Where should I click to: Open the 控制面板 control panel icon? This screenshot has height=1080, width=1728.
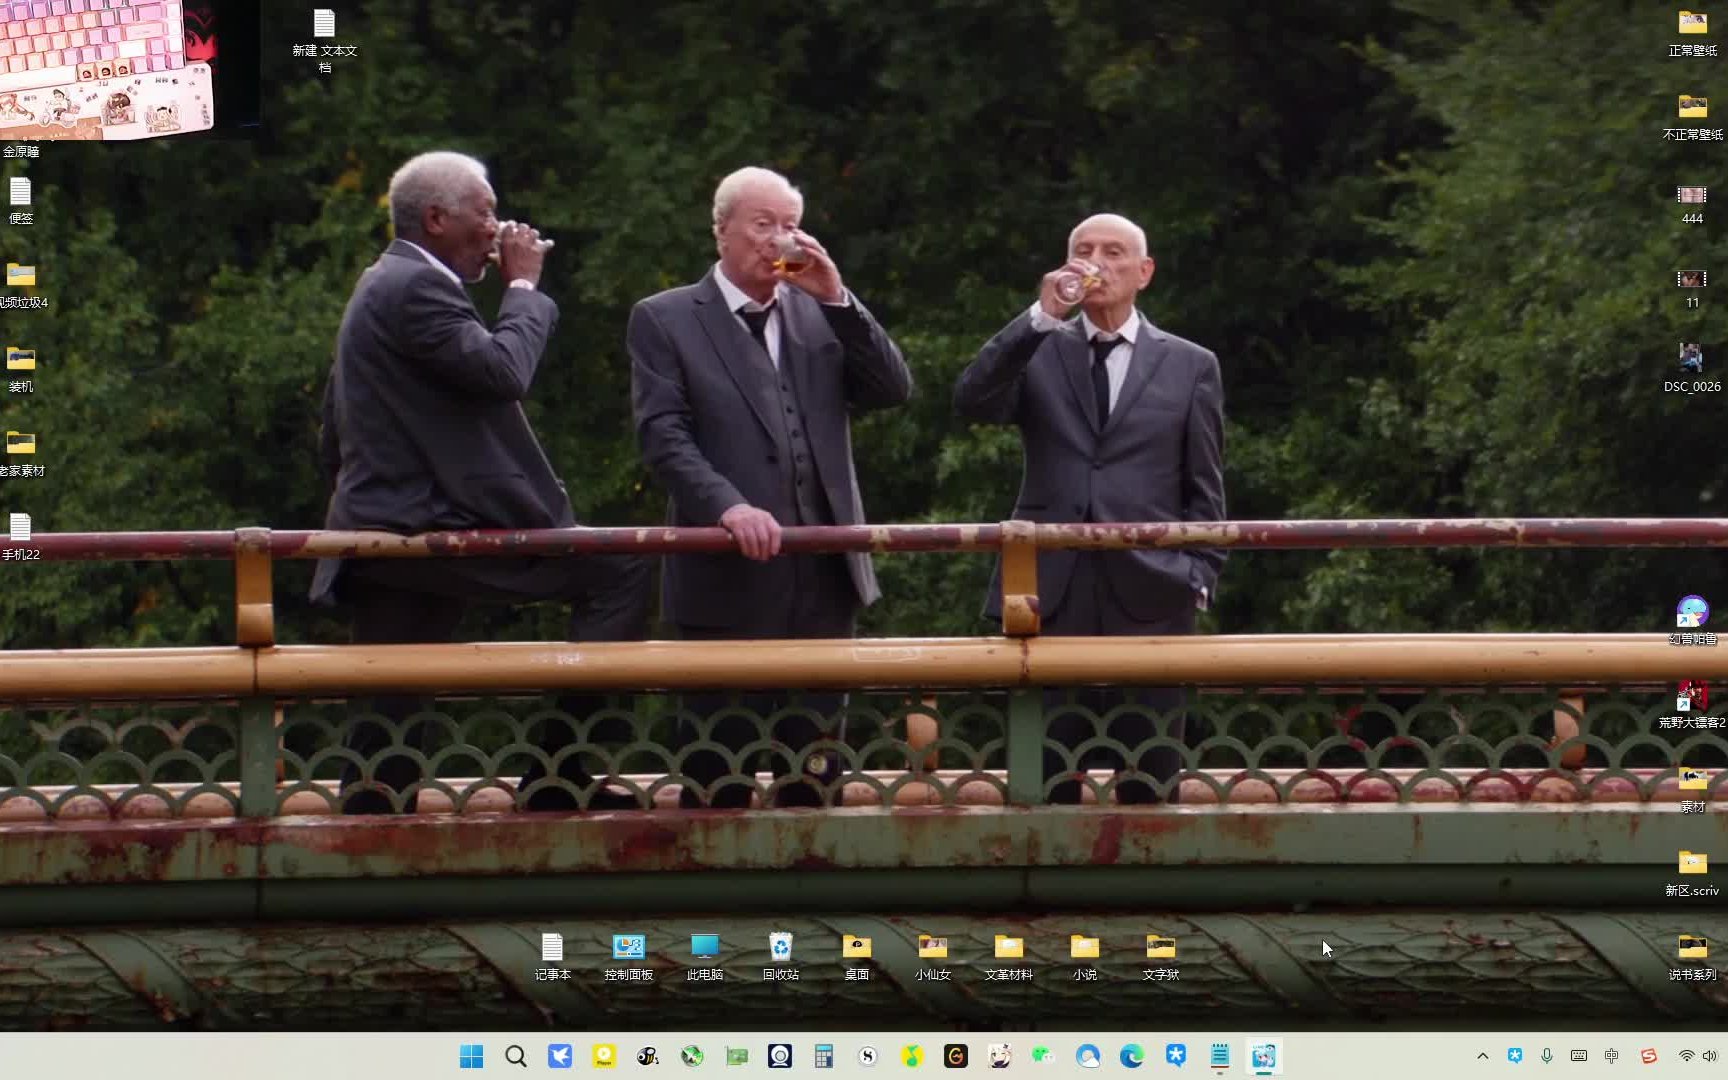point(628,956)
